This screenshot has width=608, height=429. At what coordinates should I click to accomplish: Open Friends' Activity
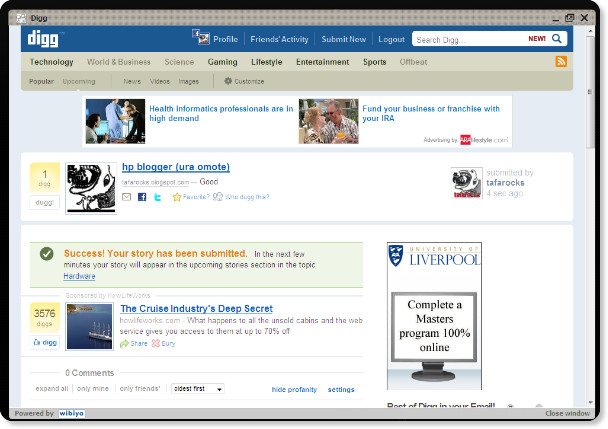pos(279,39)
